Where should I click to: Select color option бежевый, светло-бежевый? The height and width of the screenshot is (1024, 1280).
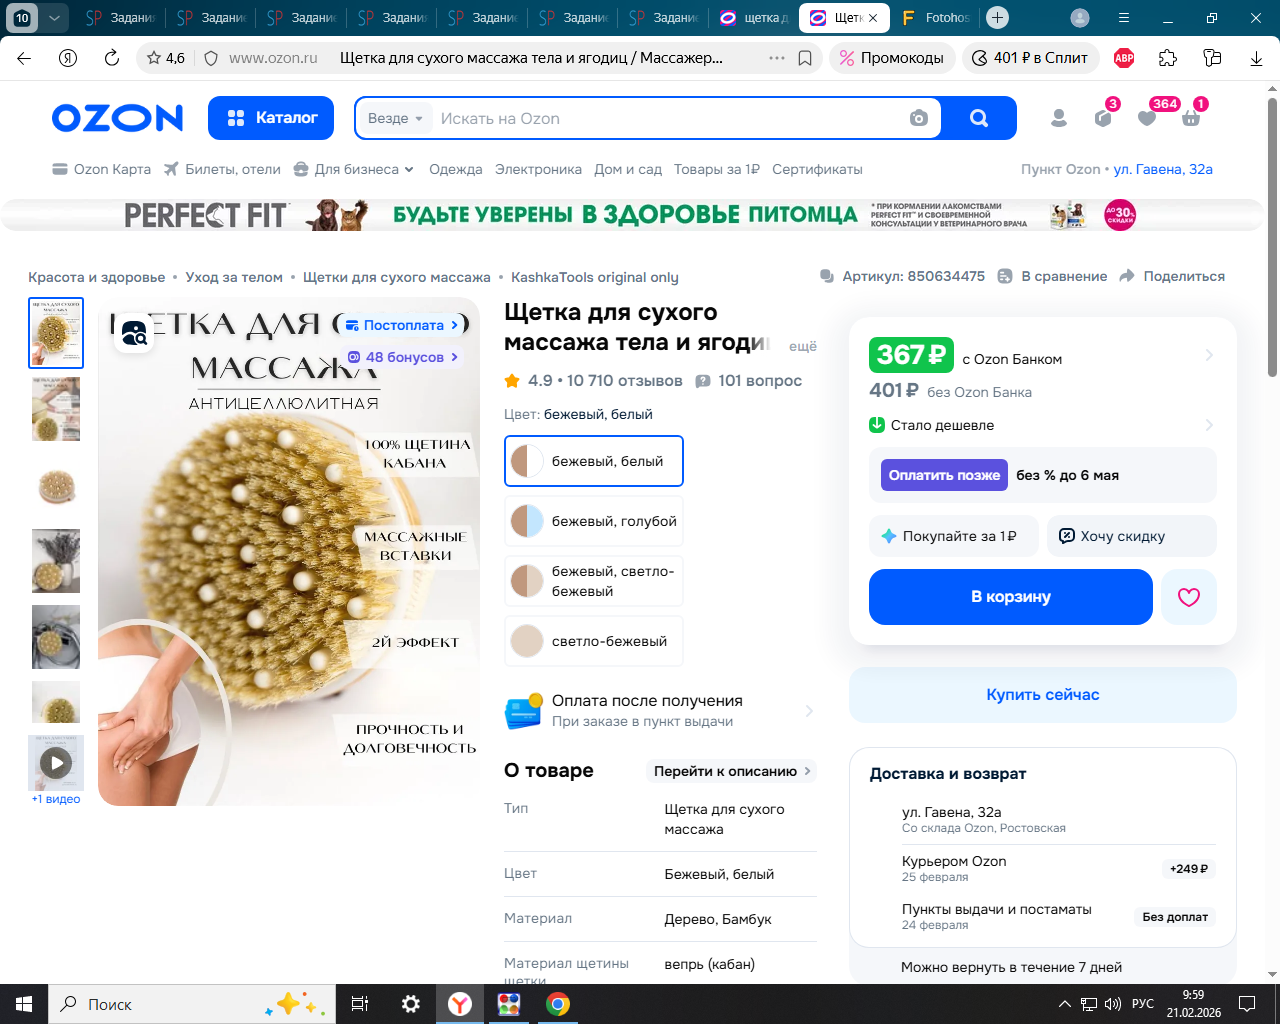(594, 581)
